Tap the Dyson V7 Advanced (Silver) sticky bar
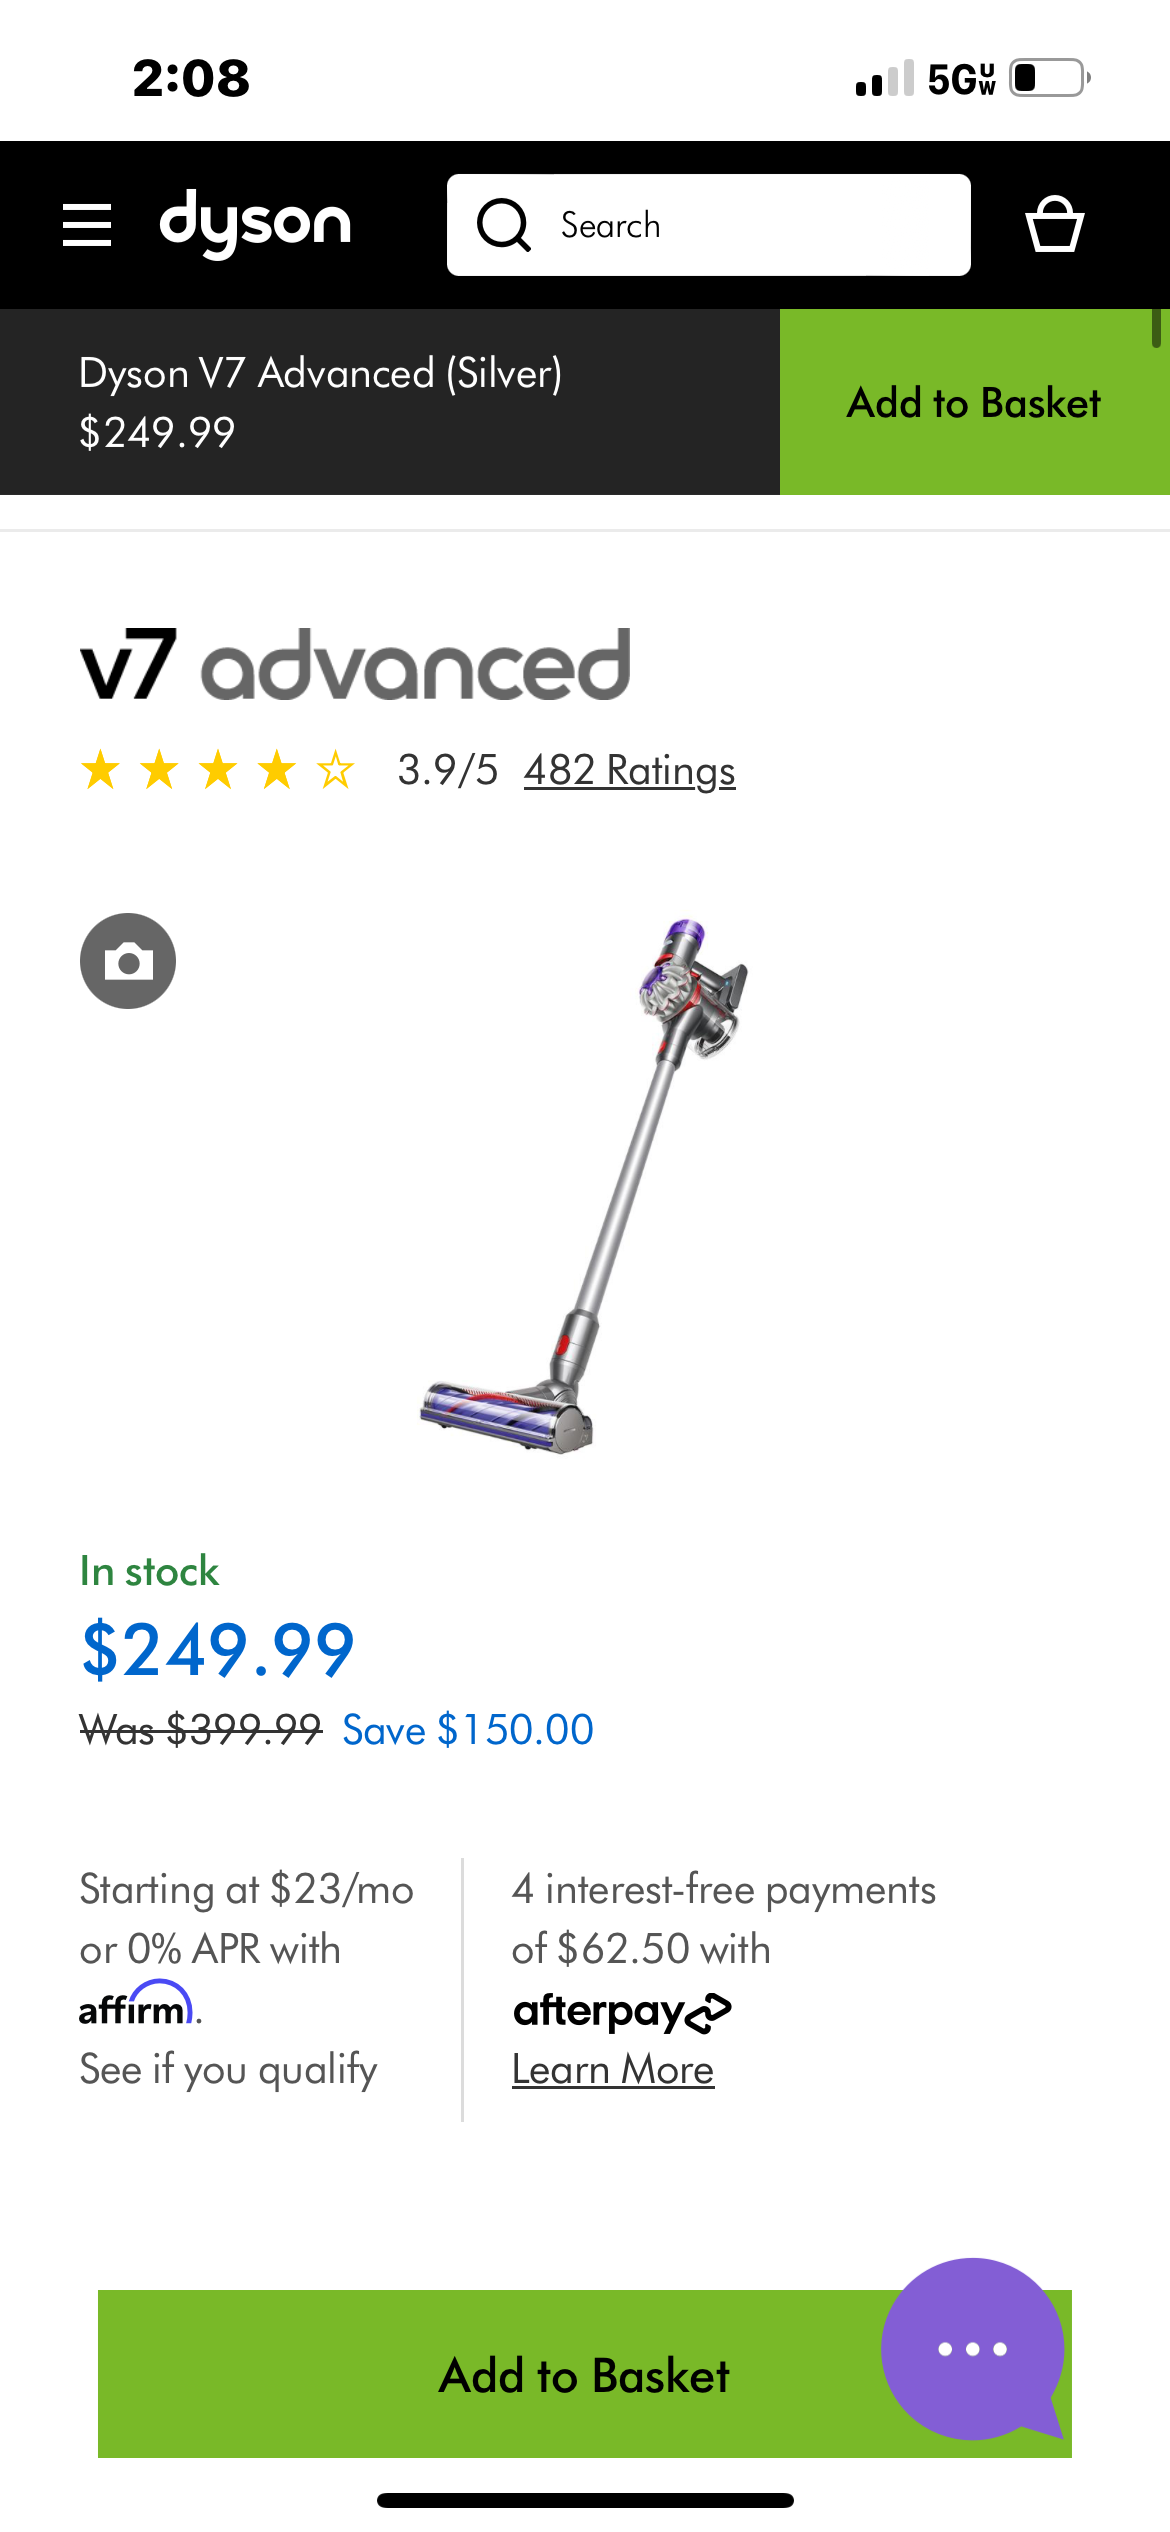1170x2532 pixels. pyautogui.click(x=320, y=402)
